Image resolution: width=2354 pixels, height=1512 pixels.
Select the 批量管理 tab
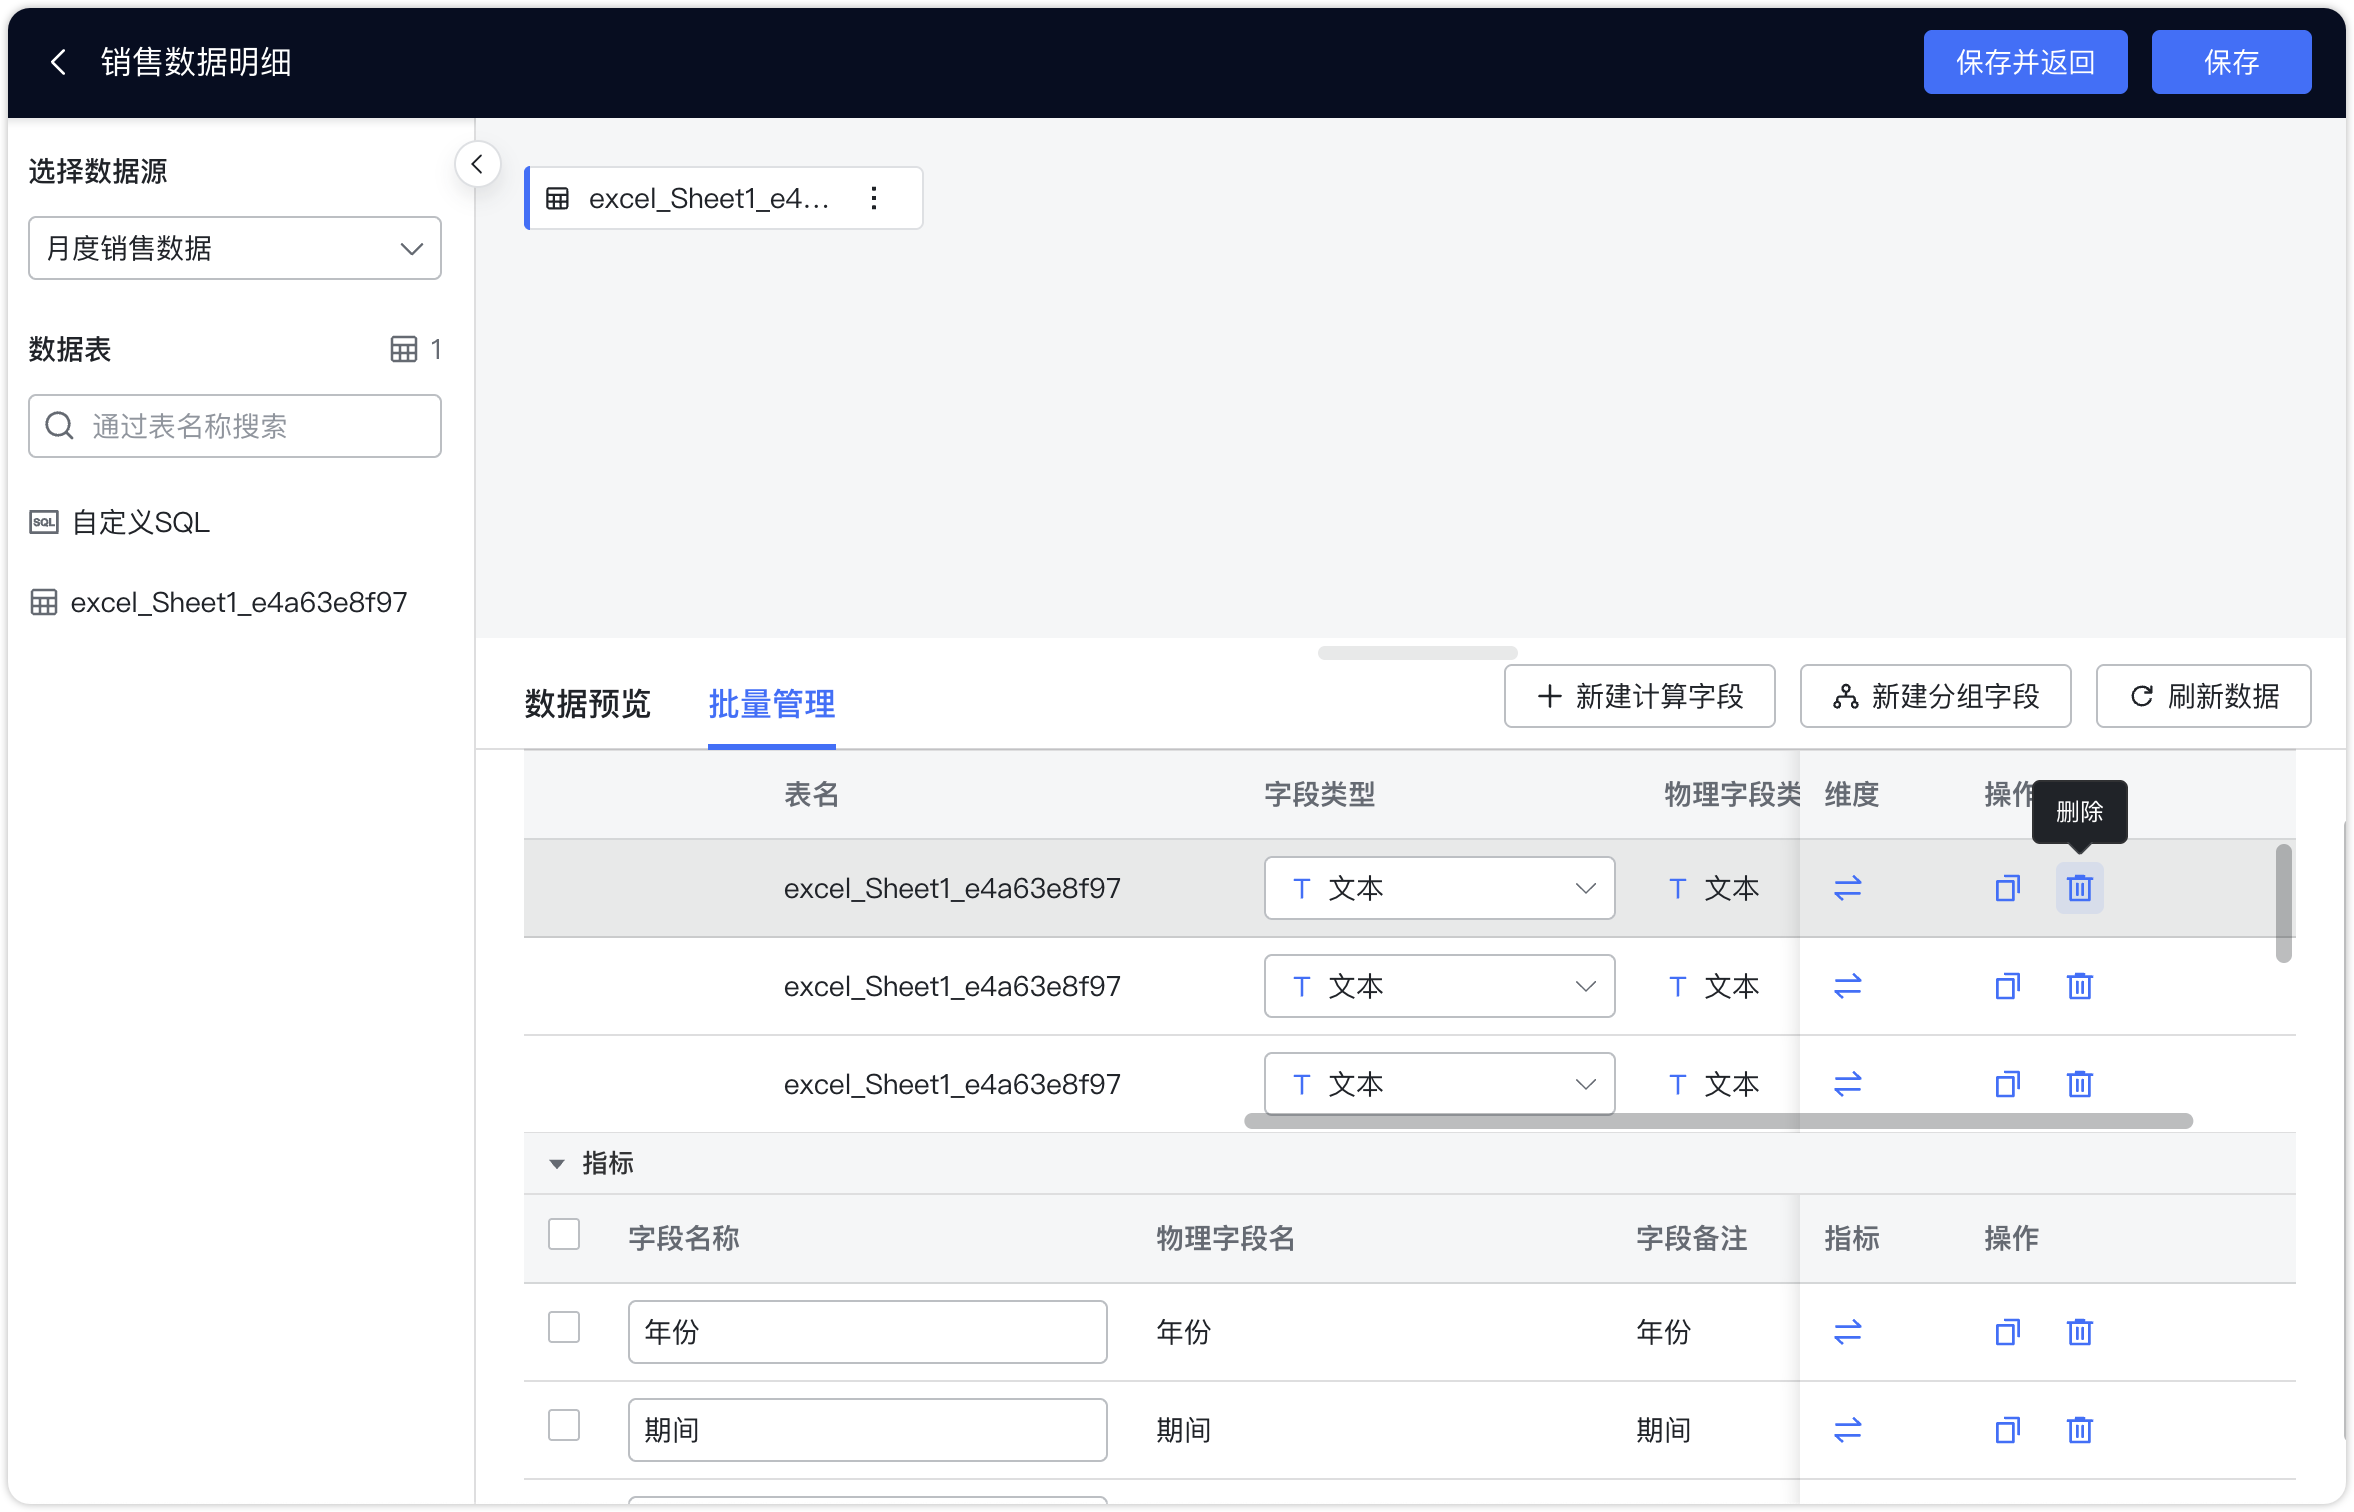pos(772,704)
